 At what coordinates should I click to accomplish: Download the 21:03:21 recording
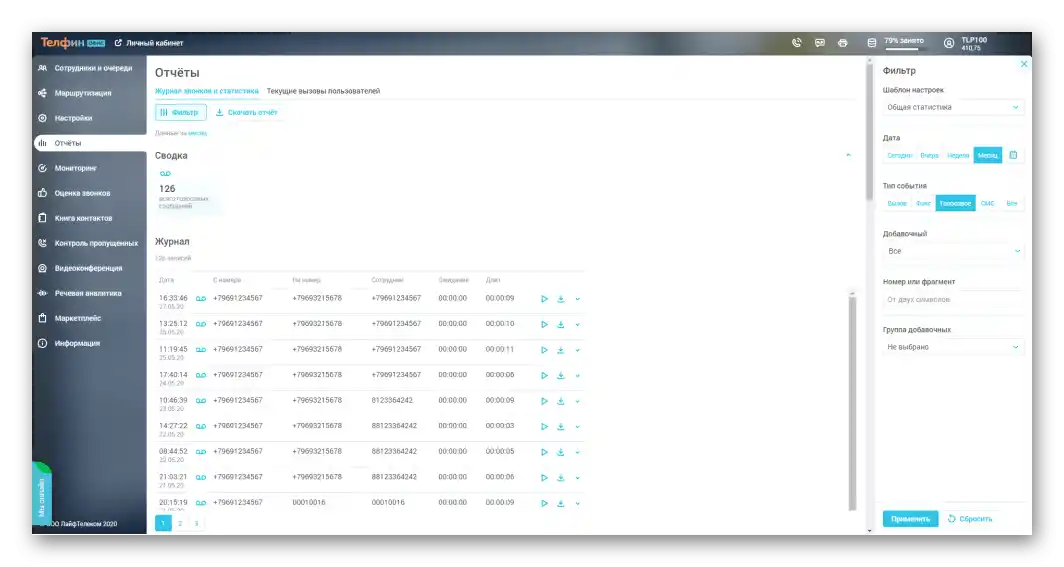pos(560,478)
